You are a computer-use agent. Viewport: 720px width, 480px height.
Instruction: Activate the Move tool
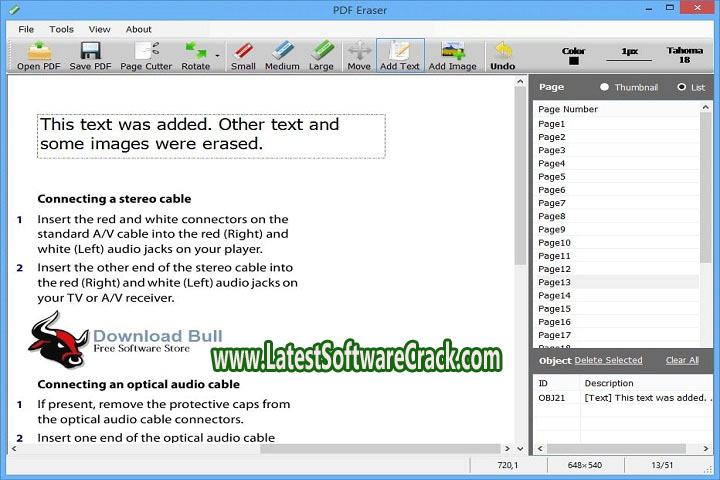pyautogui.click(x=359, y=56)
